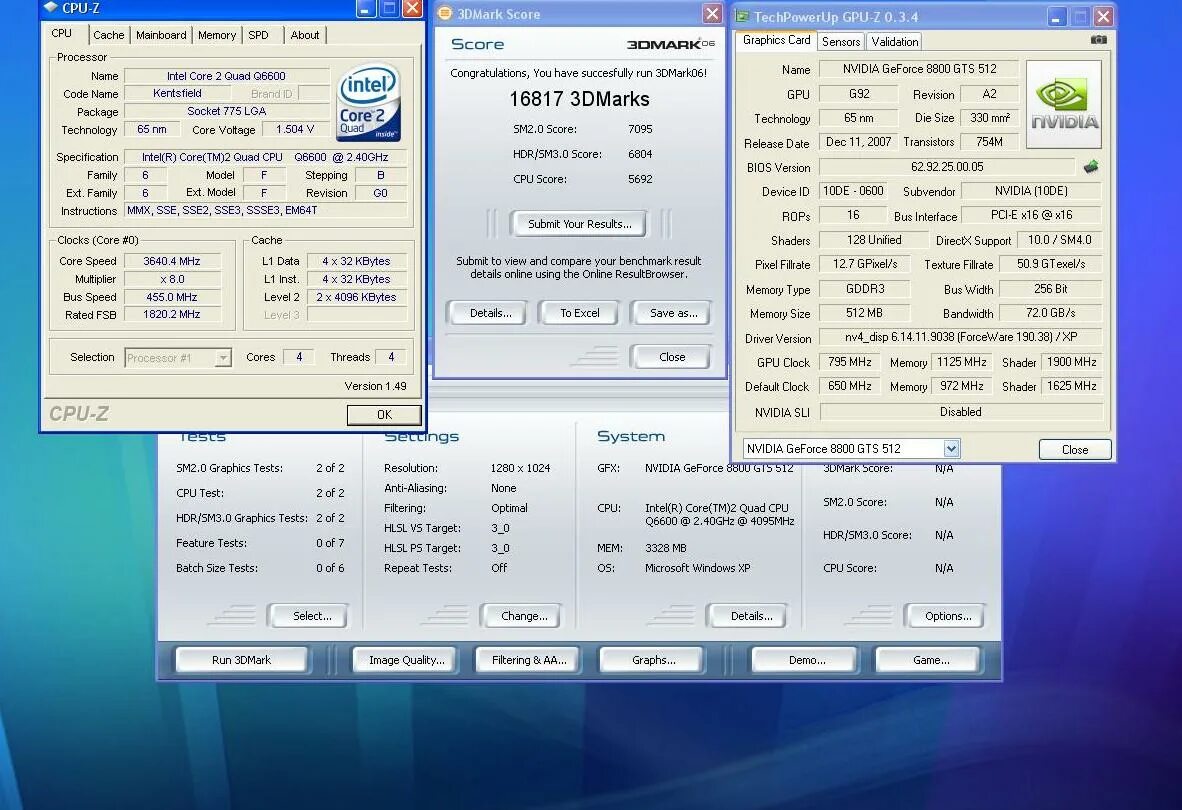Click the Game button in 3DMark06
This screenshot has height=810, width=1182.
click(x=930, y=659)
